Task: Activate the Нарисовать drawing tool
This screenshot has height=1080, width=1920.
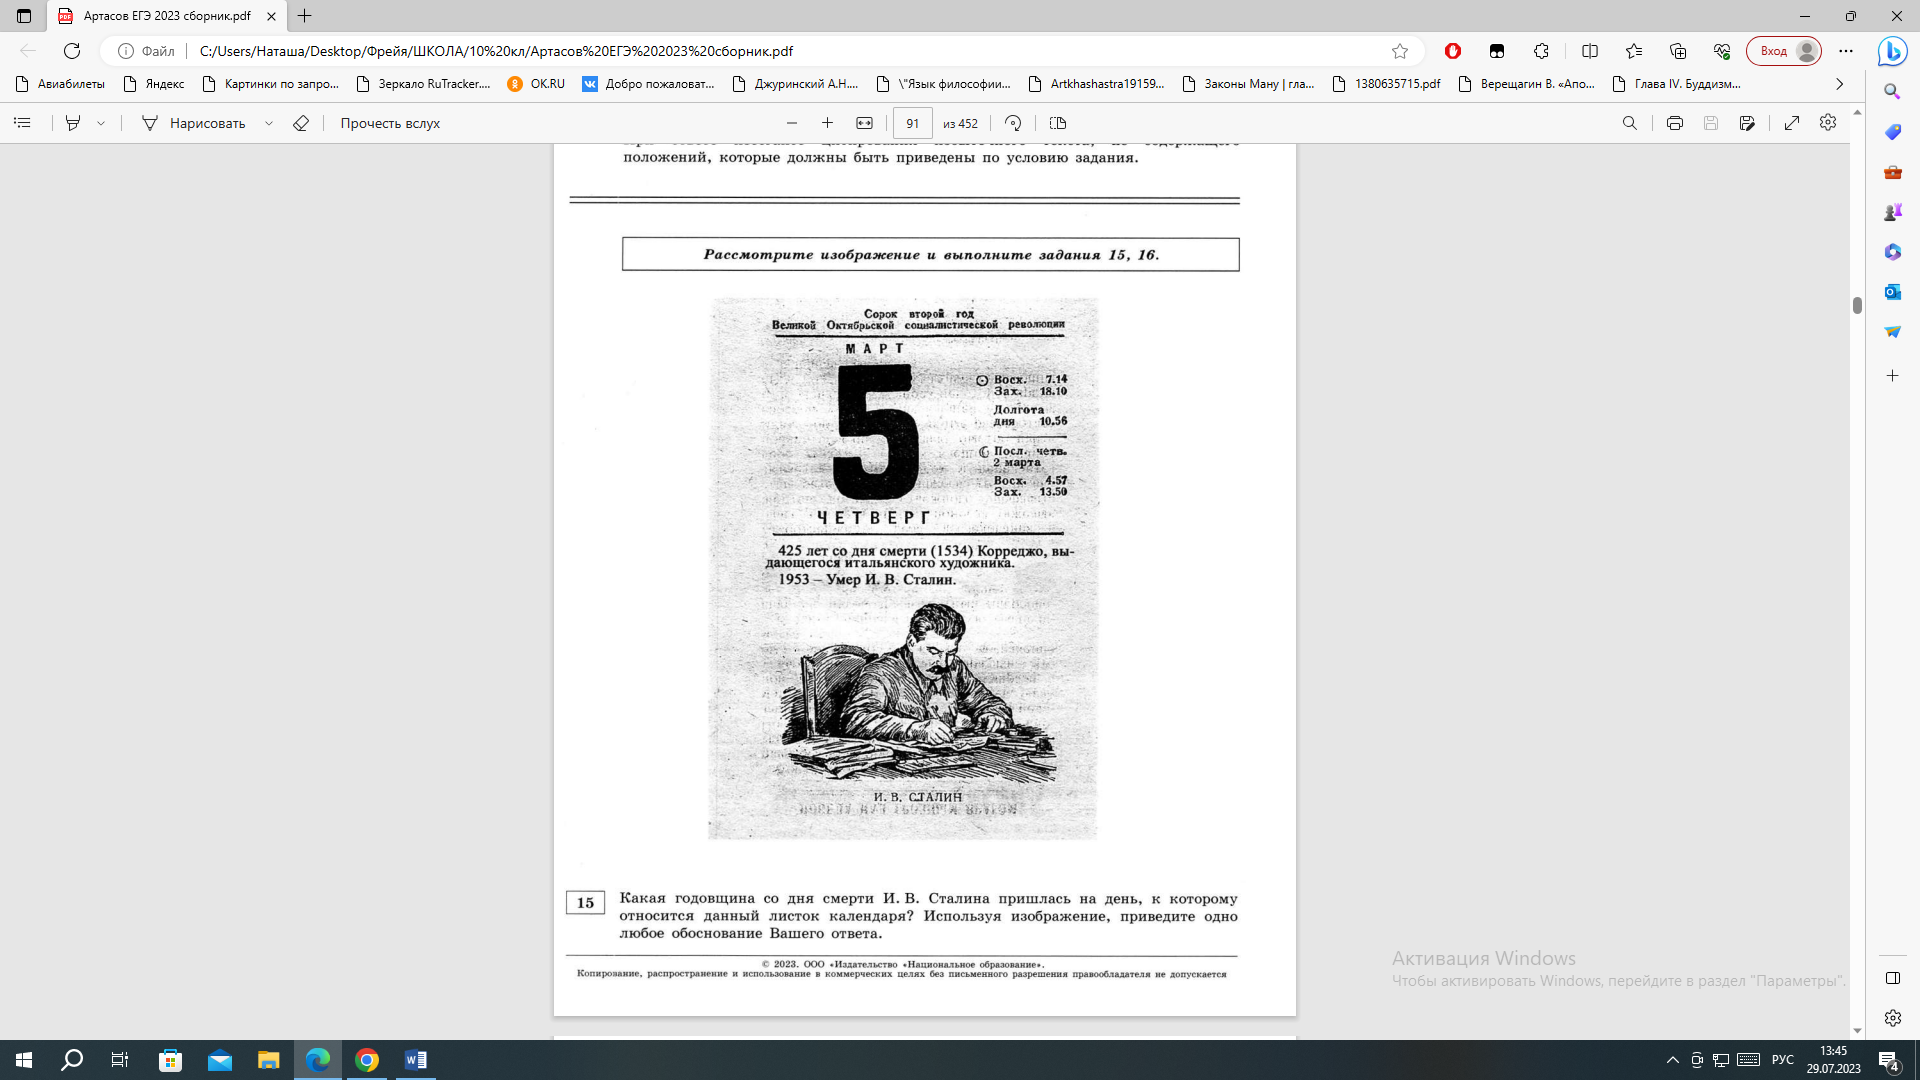Action: [x=193, y=123]
